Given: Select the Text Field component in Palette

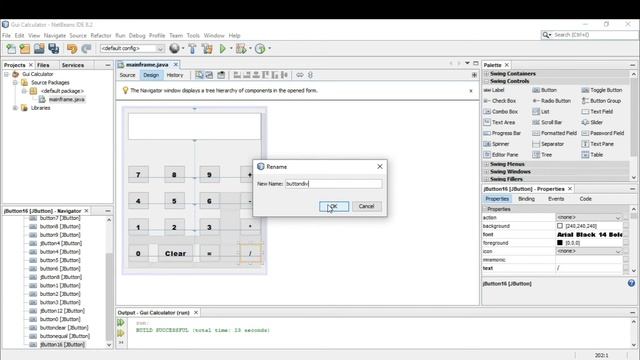Looking at the screenshot, I should tap(597, 111).
